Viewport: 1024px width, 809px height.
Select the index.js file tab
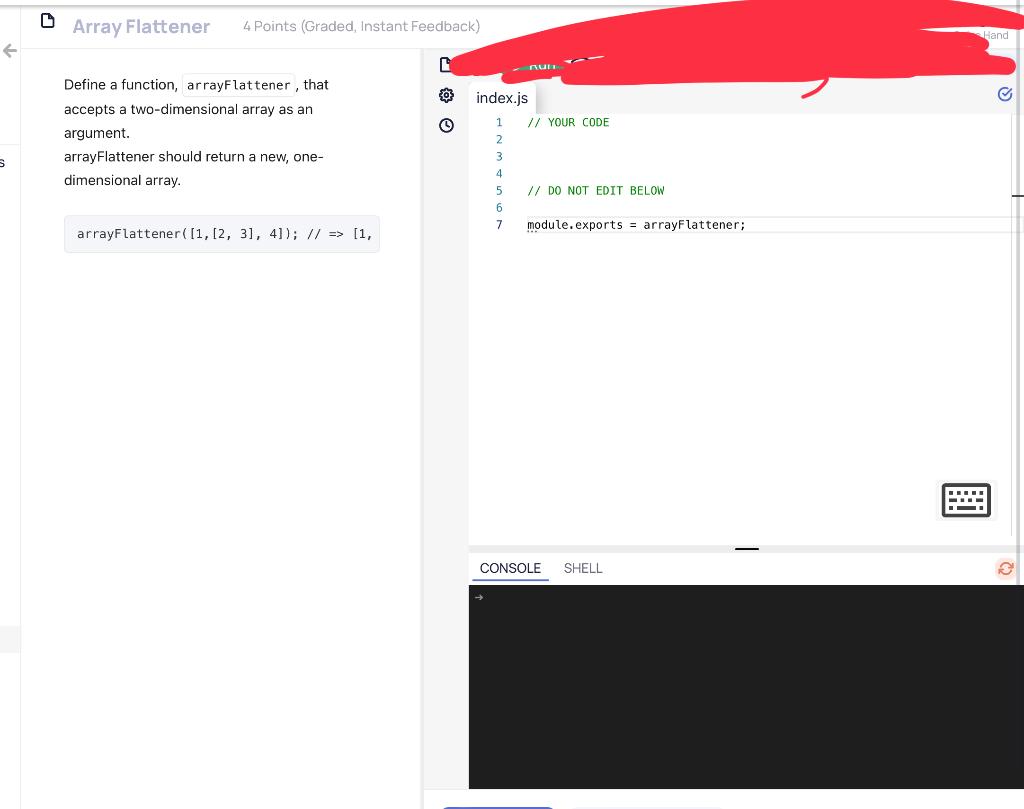502,98
